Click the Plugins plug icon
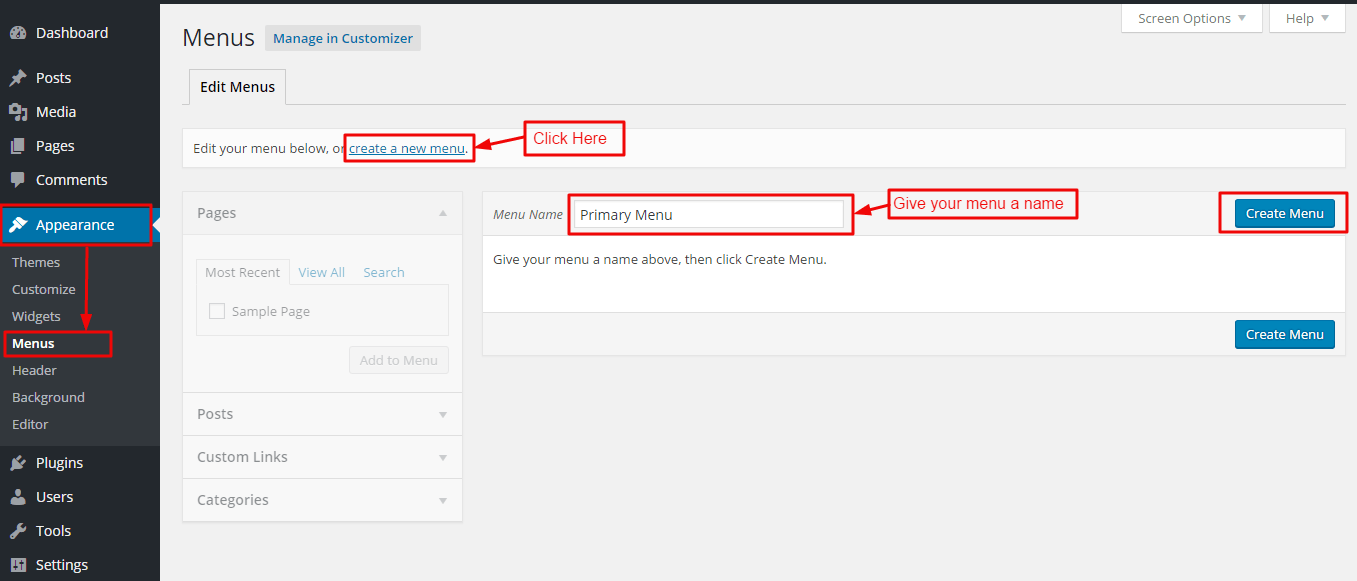The image size is (1357, 581). click(x=18, y=463)
